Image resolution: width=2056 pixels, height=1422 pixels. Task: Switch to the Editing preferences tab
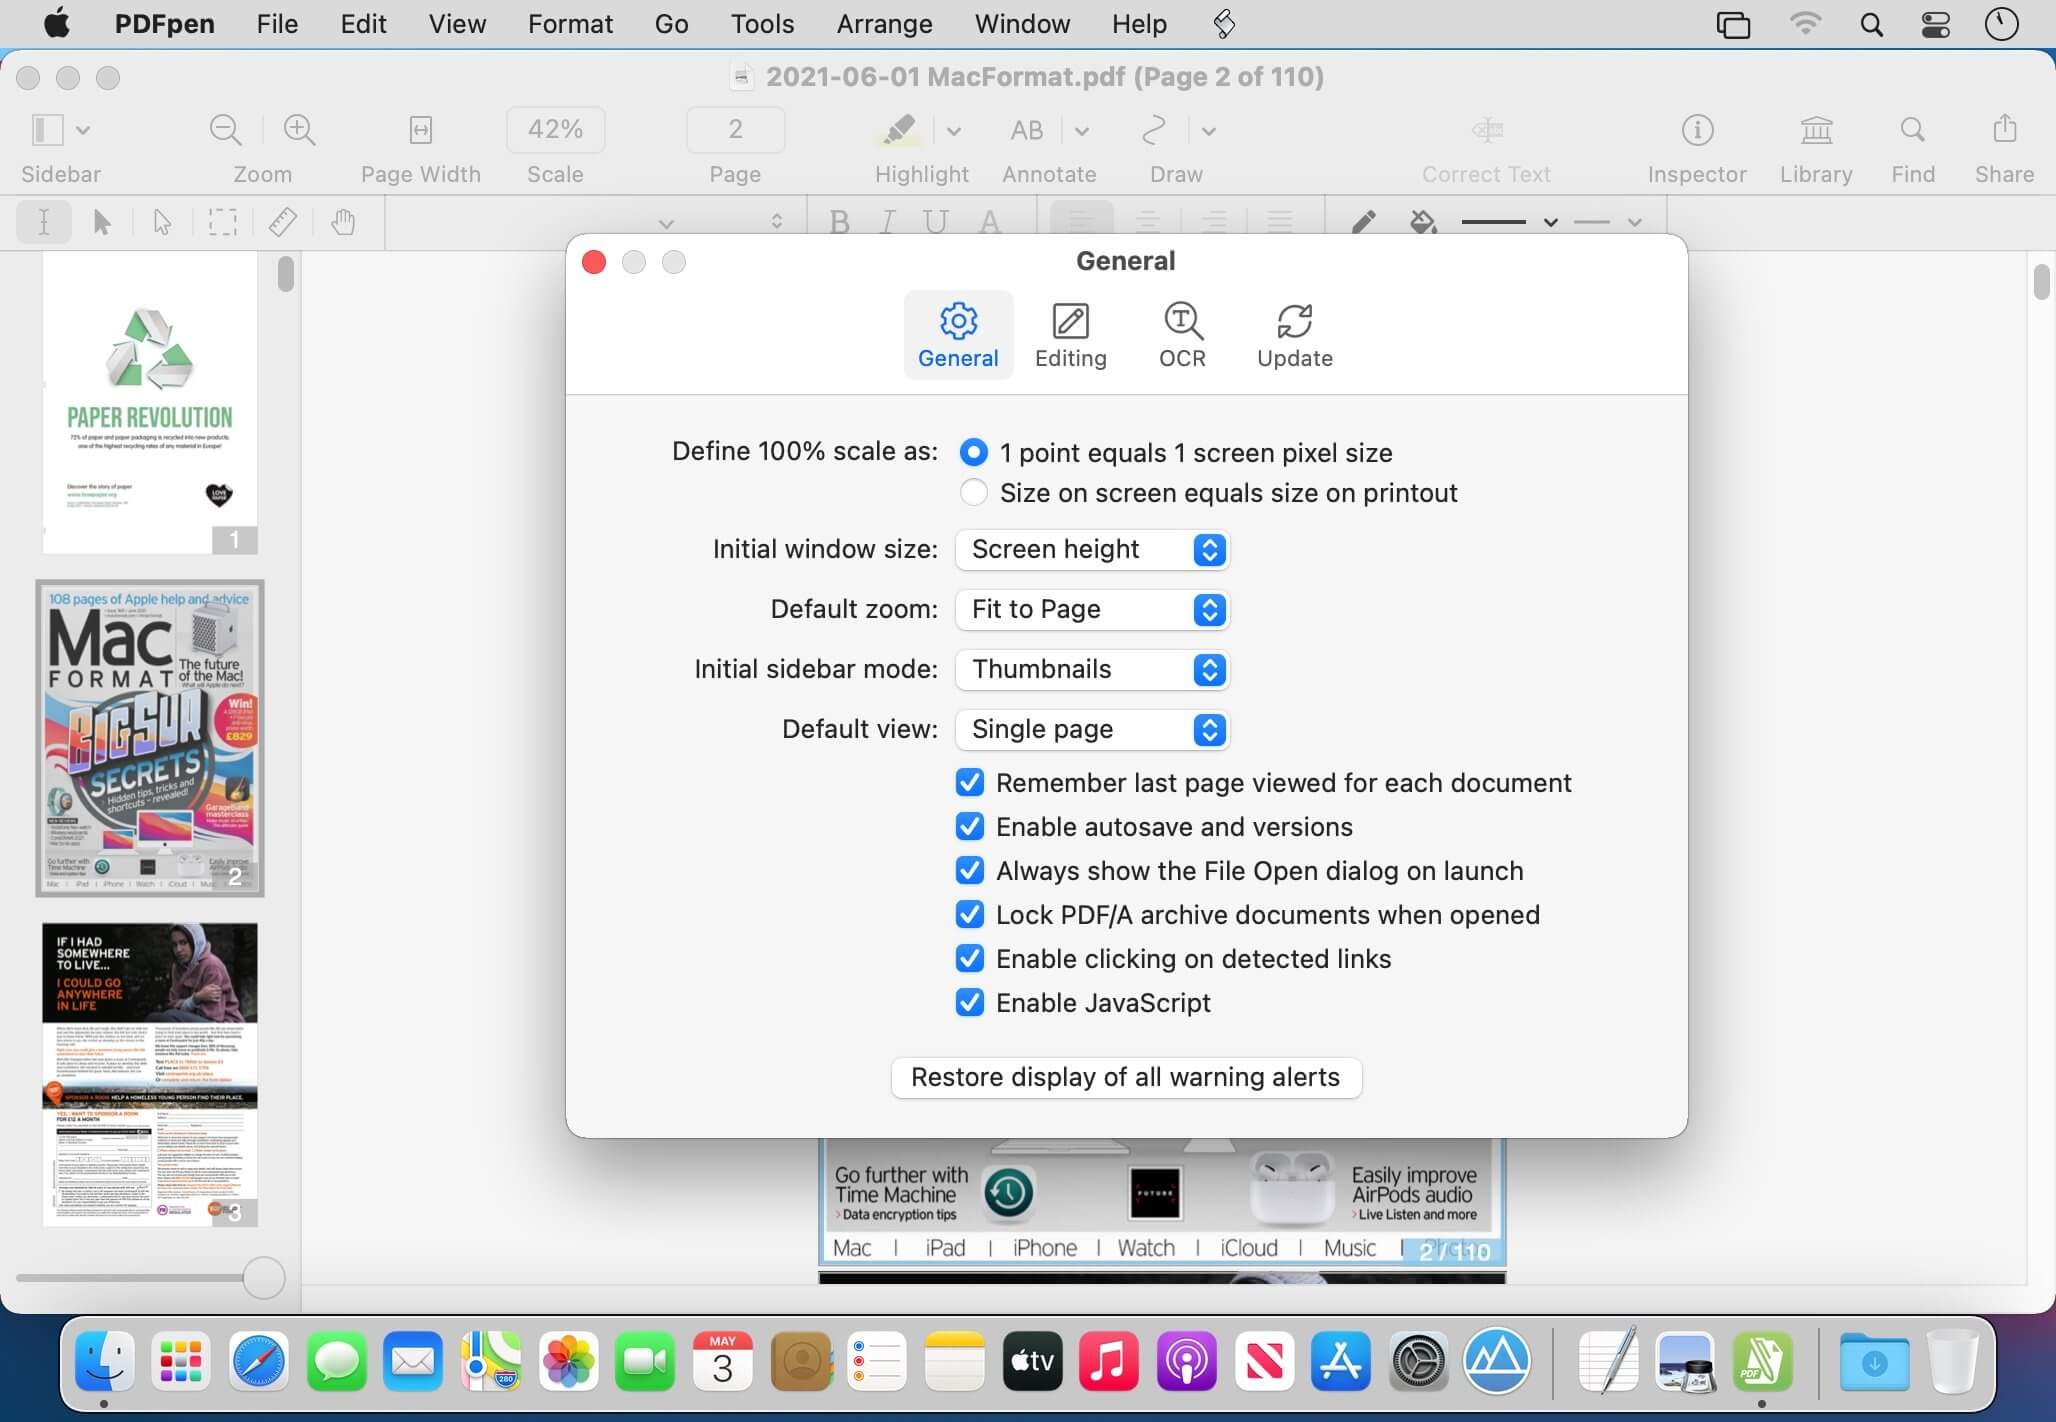pyautogui.click(x=1070, y=335)
